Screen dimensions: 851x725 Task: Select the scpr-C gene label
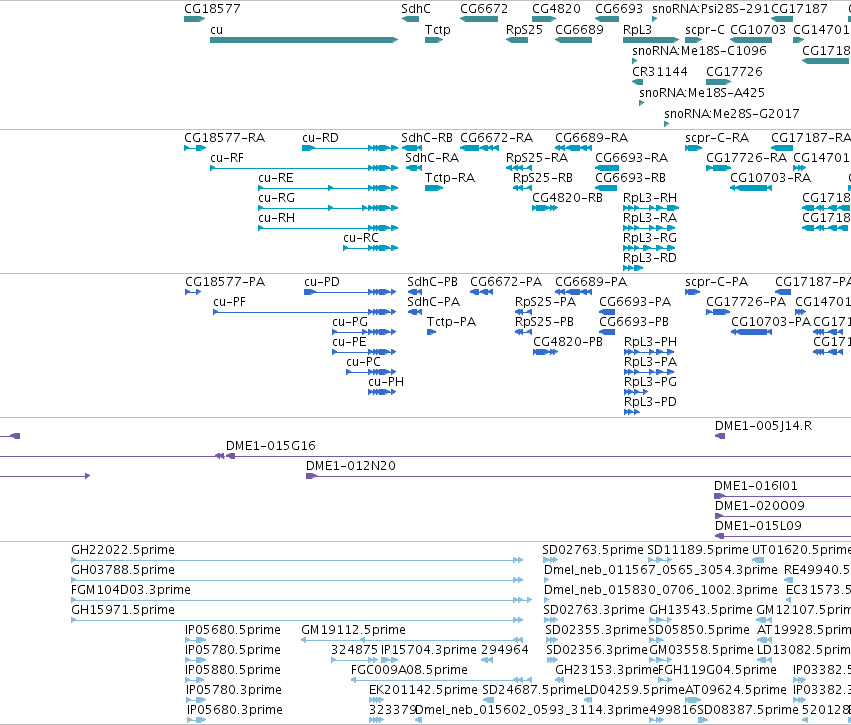[704, 30]
